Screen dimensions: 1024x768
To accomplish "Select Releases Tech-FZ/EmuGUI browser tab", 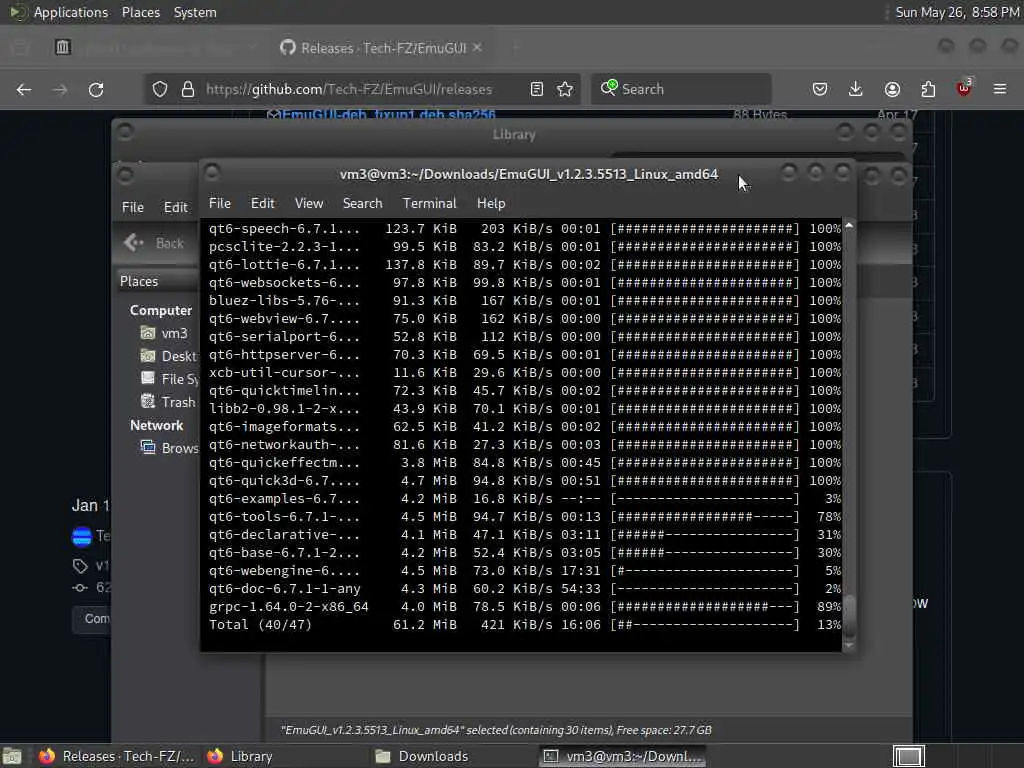I will point(382,48).
